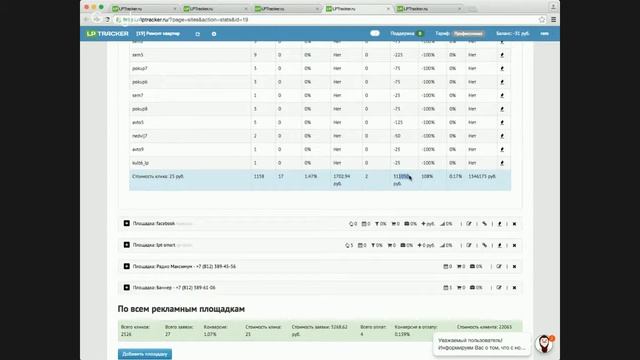Toggle the switch in the blue header
640x360 pixels.
click(x=375, y=33)
